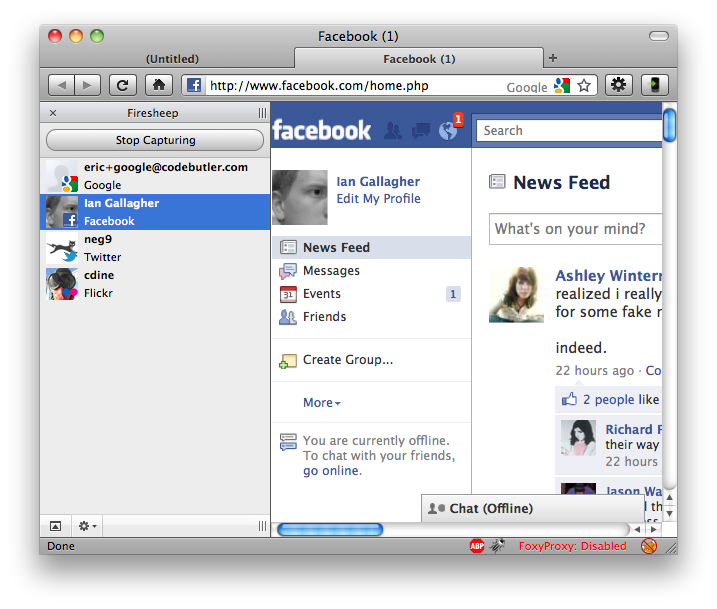The height and width of the screenshot is (609, 717).
Task: Click scrollbar right arrow at bottom
Action: coord(654,529)
